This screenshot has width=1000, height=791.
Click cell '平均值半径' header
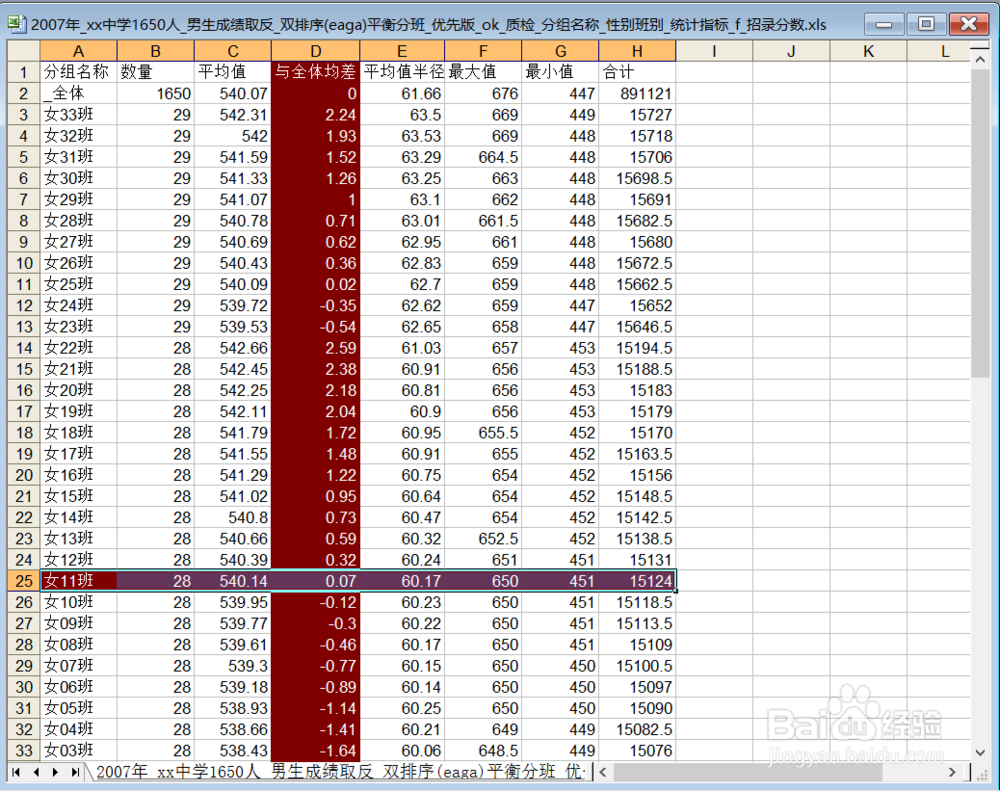click(x=402, y=72)
